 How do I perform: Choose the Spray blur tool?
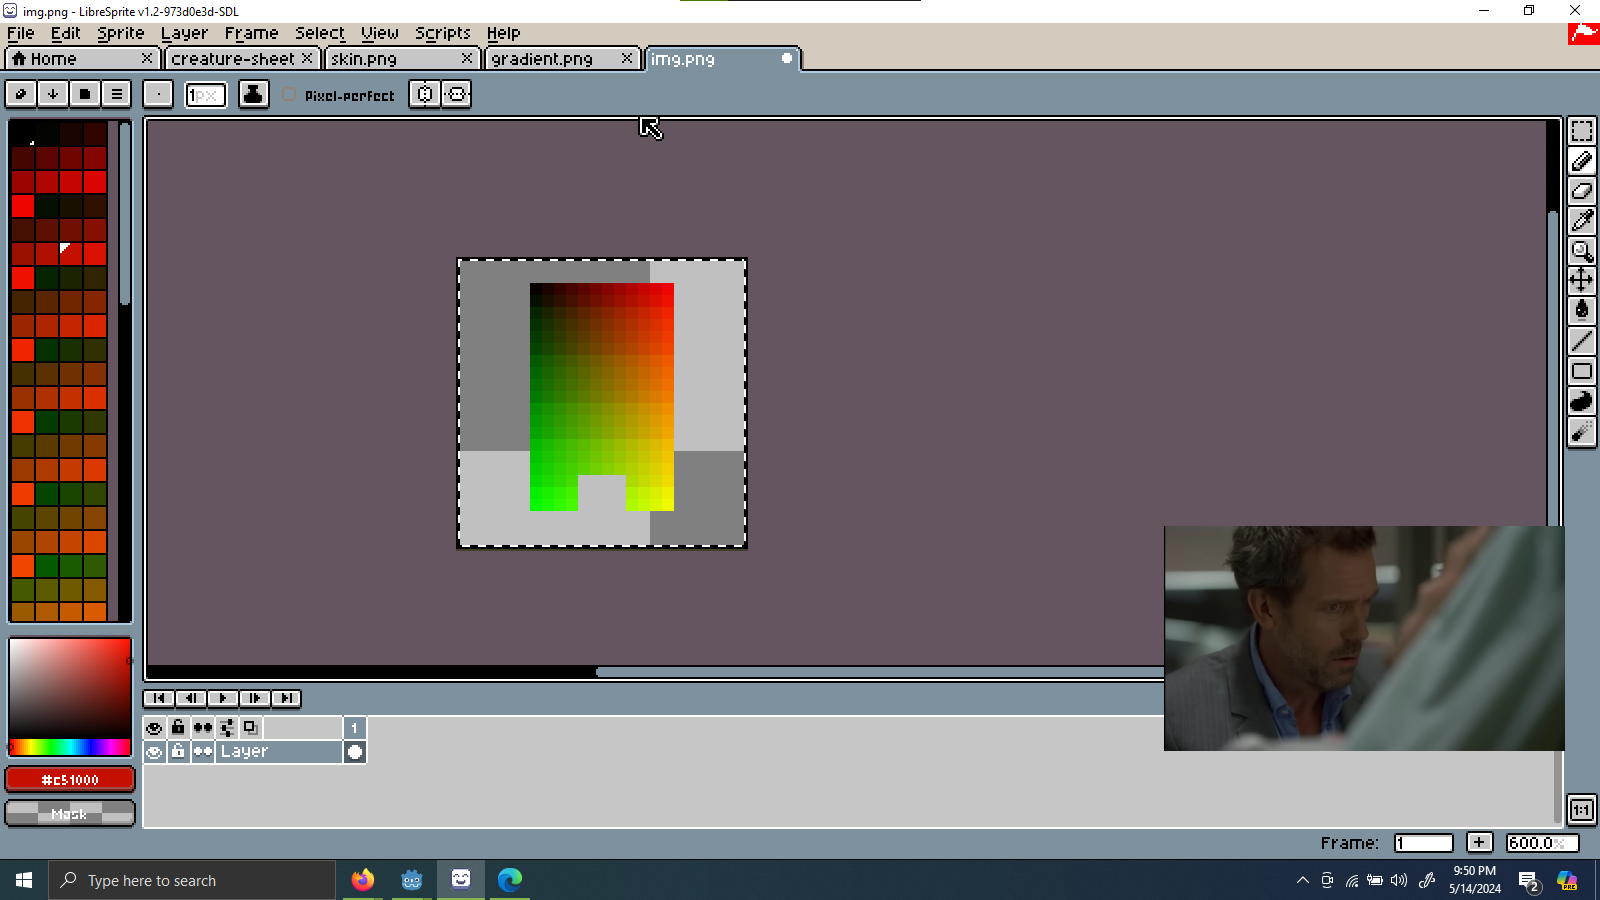coord(1581,431)
